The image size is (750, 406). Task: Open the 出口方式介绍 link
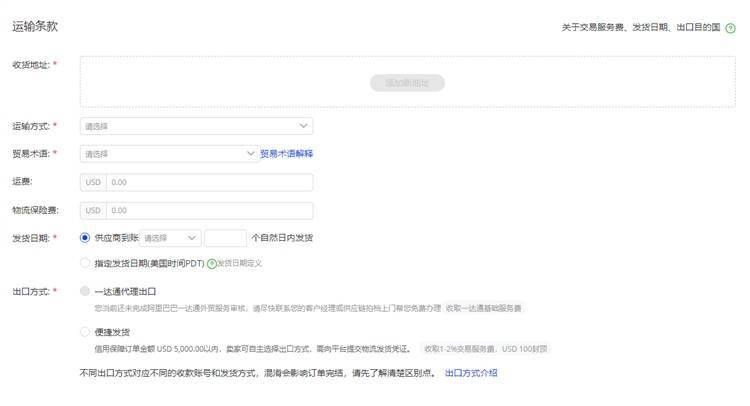point(471,373)
